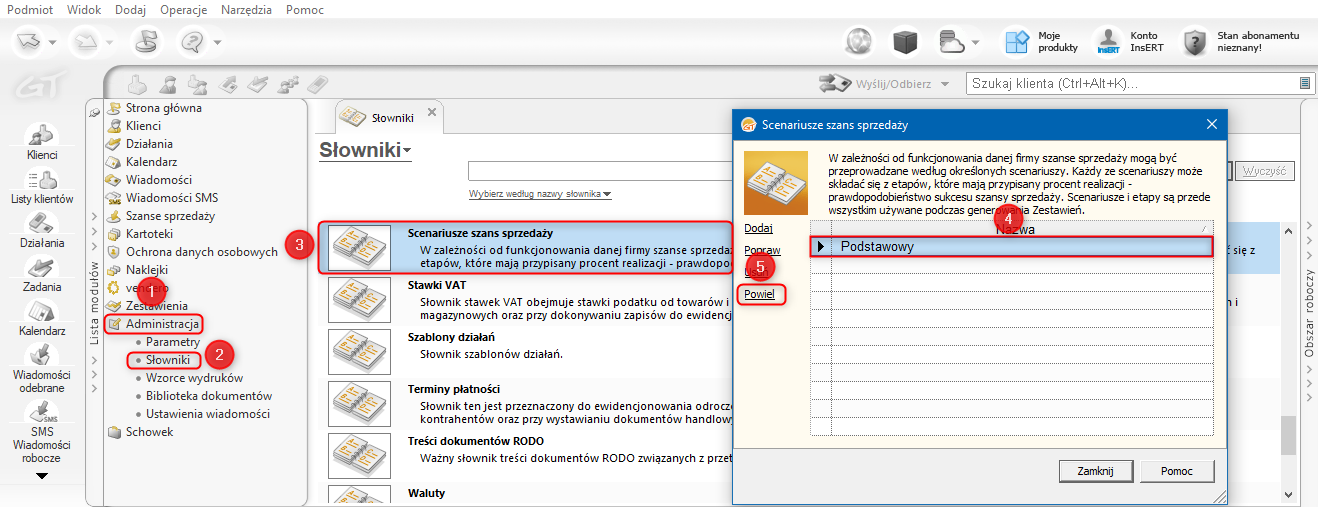Image resolution: width=1318 pixels, height=507 pixels.
Task: Click the Wyczyść button
Action: [1265, 171]
